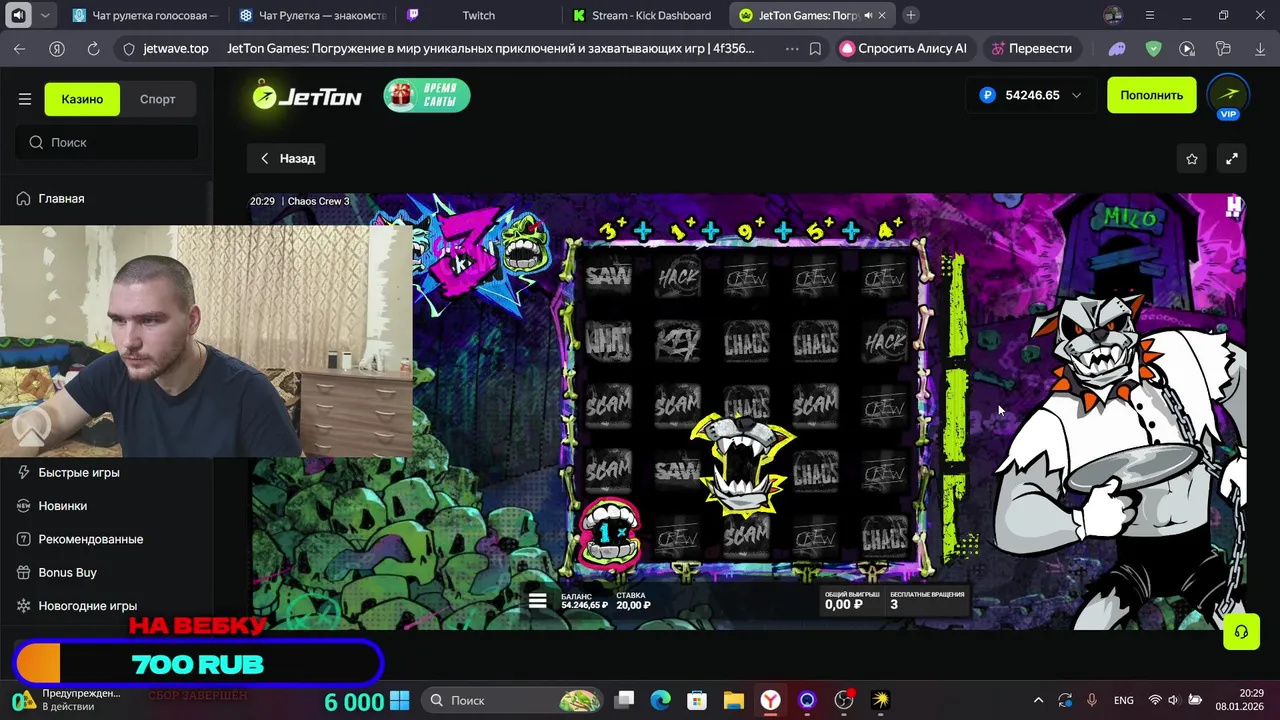This screenshot has width=1280, height=720.
Task: Switch to the Twitch tab
Action: pos(478,15)
